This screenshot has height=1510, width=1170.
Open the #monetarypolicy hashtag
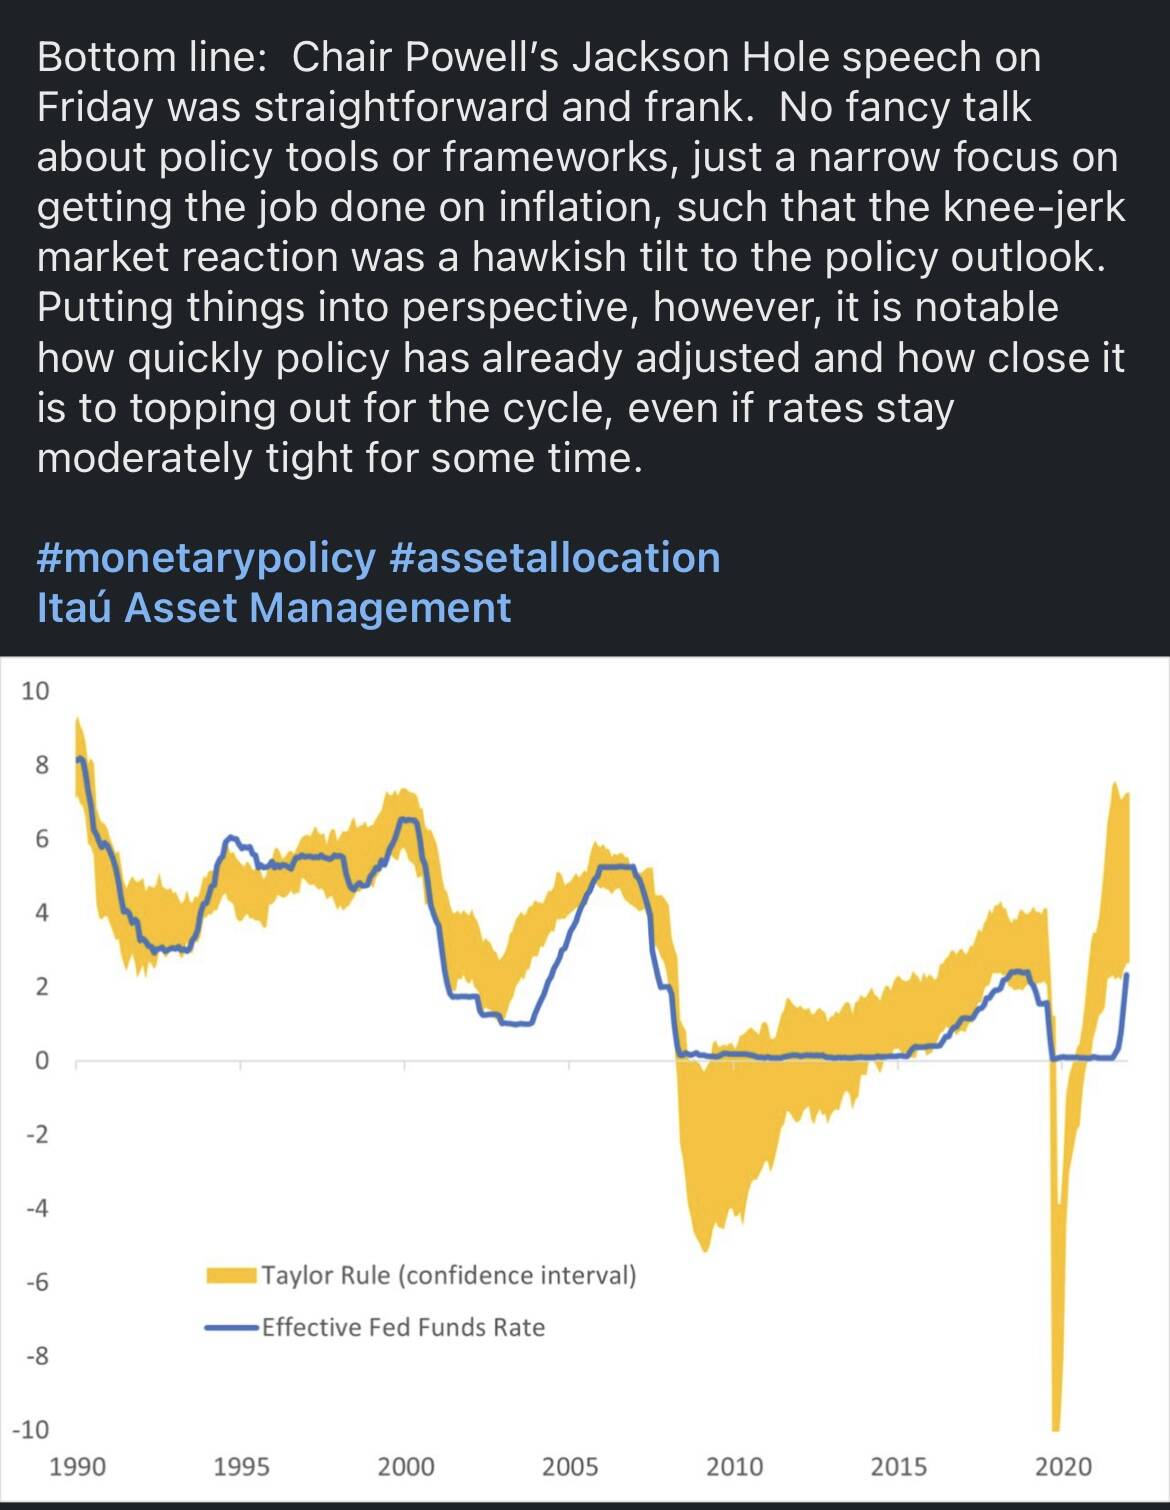click(x=206, y=559)
